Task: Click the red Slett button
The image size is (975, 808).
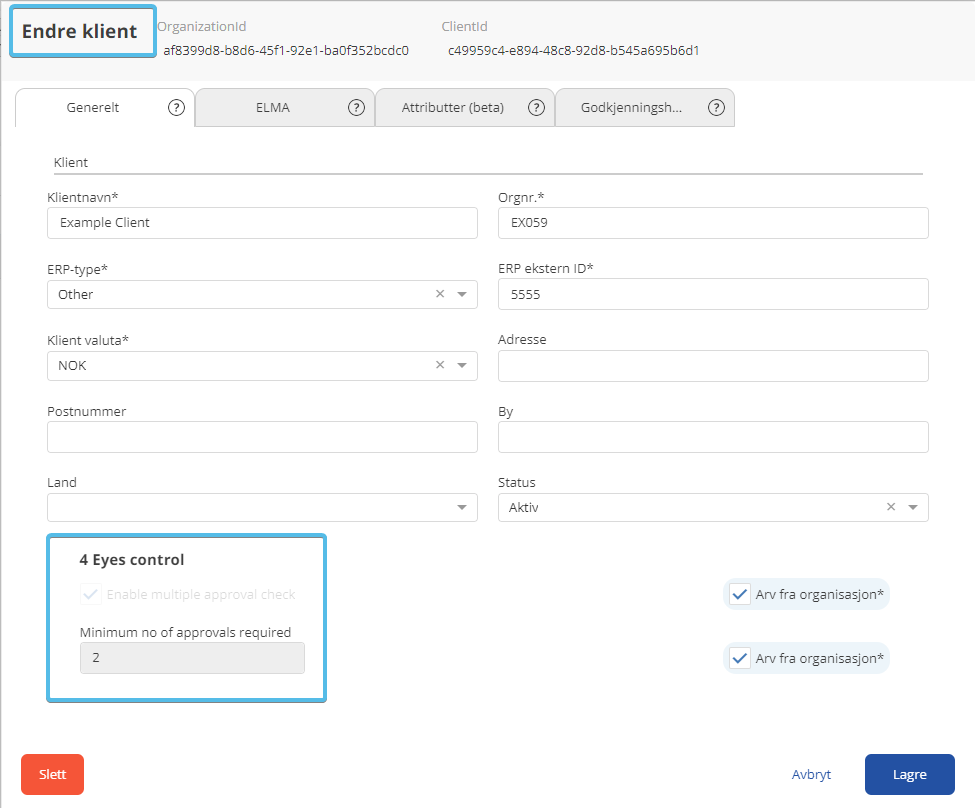Action: point(52,775)
